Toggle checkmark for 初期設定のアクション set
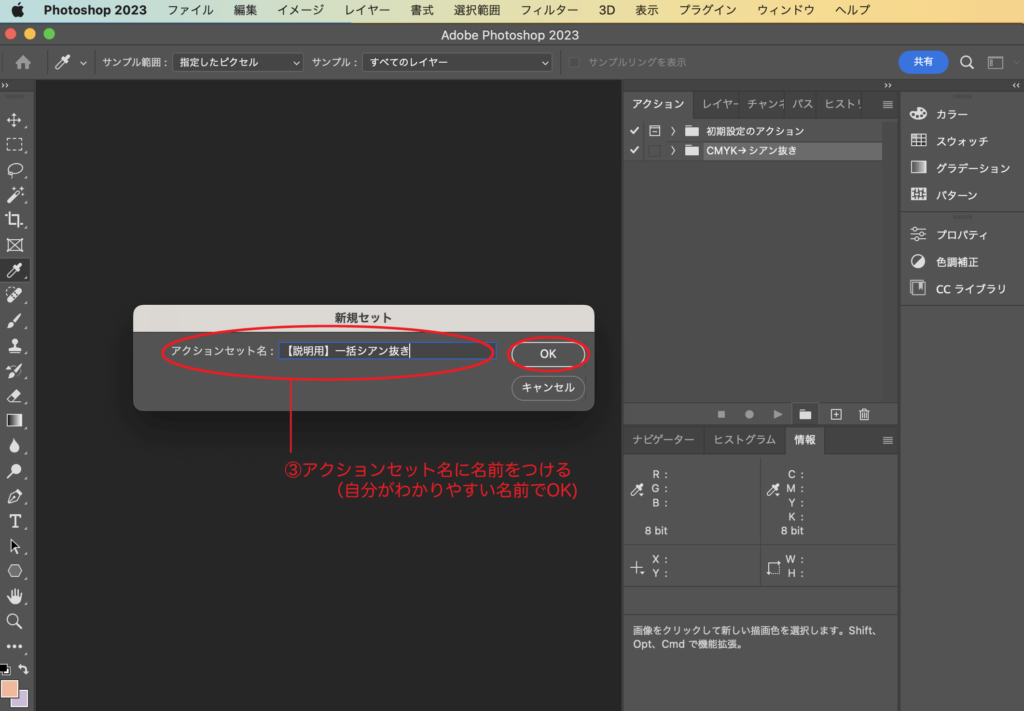The width and height of the screenshot is (1024, 711). [634, 131]
